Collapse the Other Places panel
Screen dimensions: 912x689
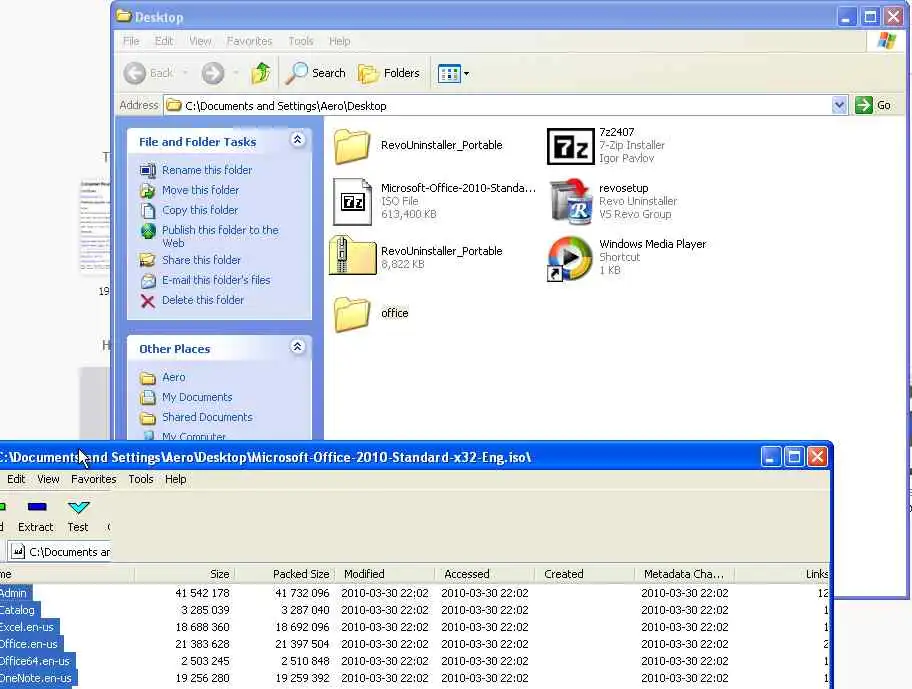(297, 347)
